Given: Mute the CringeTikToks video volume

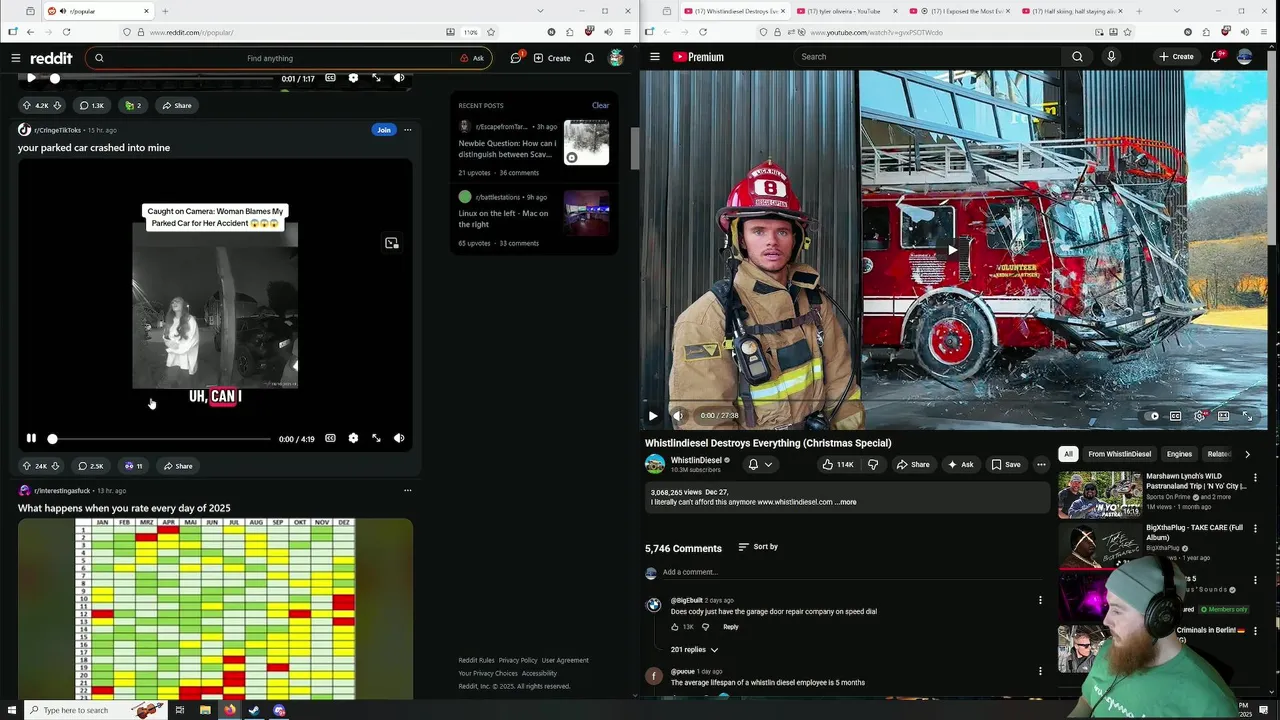Looking at the screenshot, I should coord(399,438).
